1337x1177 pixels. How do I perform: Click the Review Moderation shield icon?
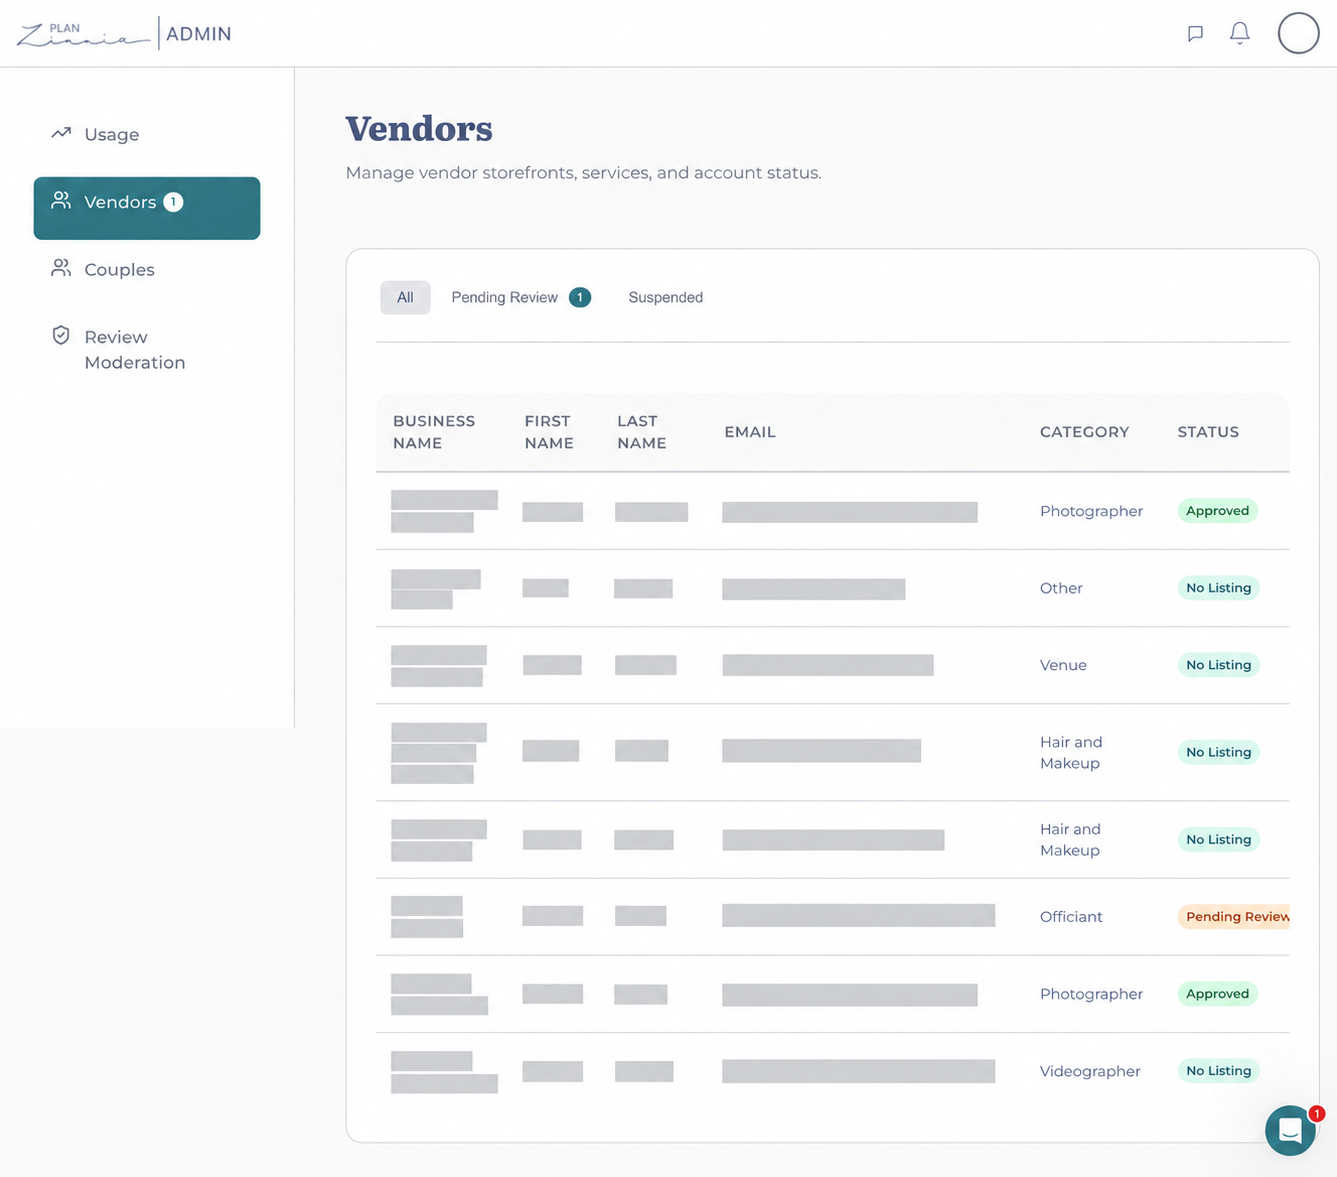[x=61, y=335]
